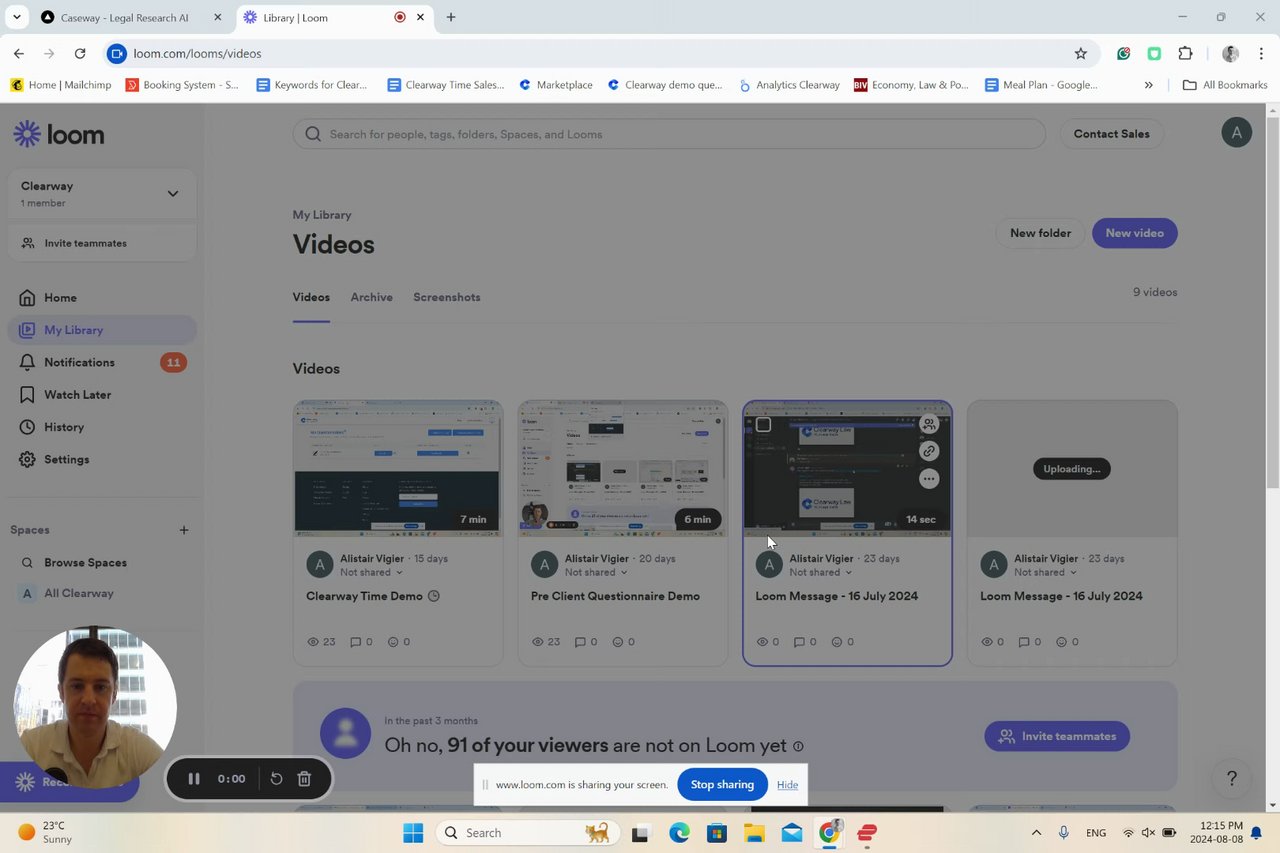The image size is (1280, 853).
Task: Create a New folder
Action: coord(1040,233)
